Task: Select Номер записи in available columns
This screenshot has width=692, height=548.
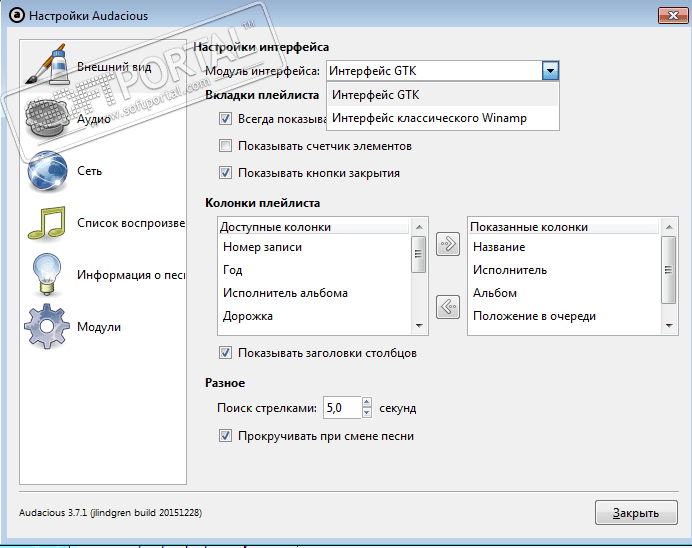Action: click(314, 247)
